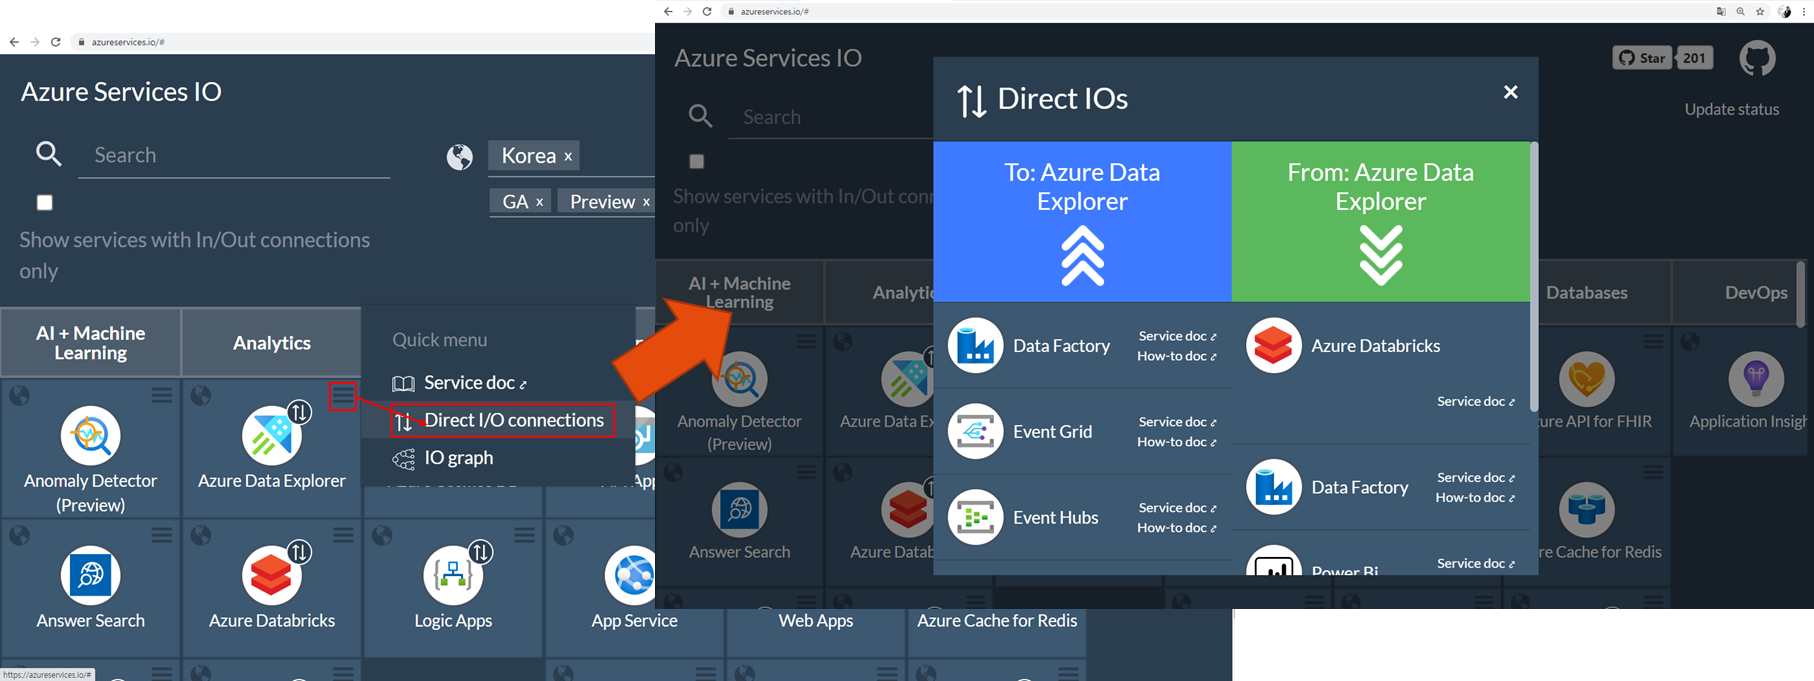
Task: Click the Azure API for FHIR icon
Action: pos(1587,380)
